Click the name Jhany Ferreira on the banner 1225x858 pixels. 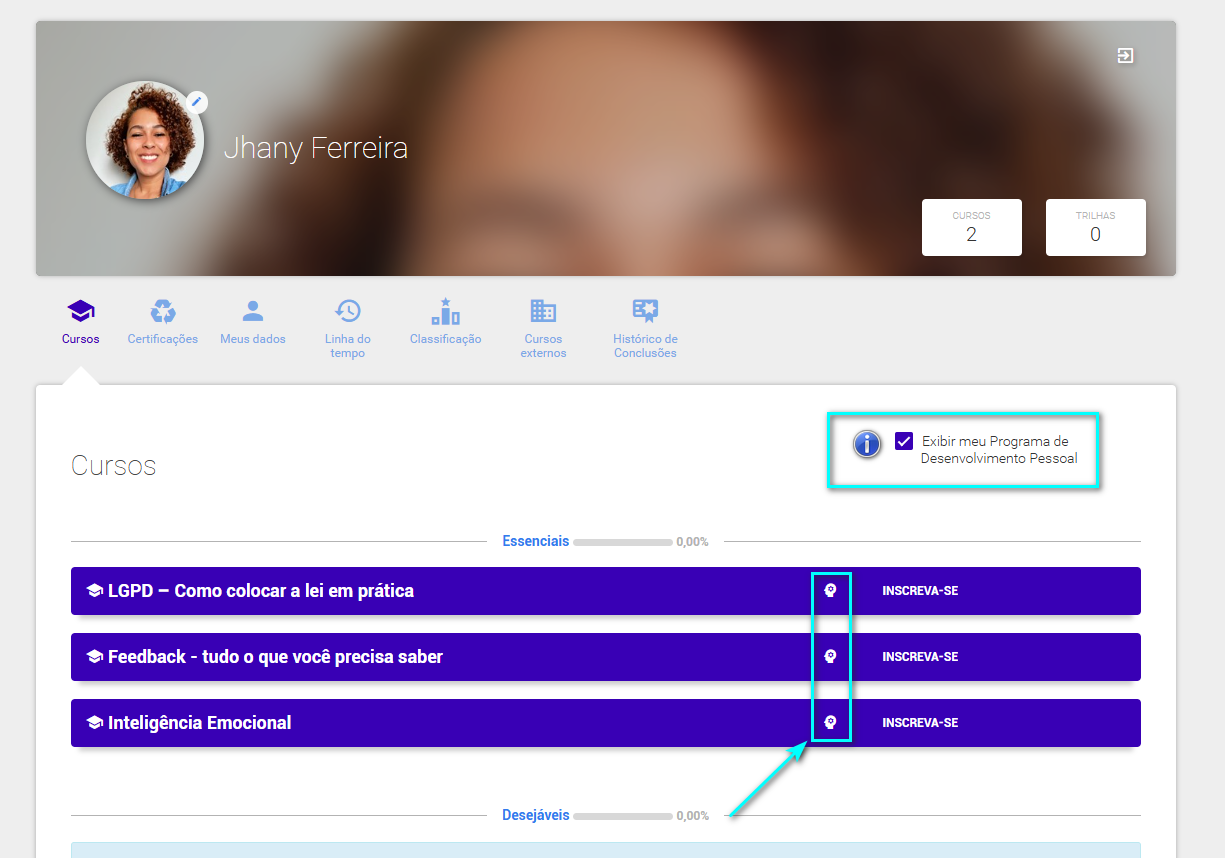pos(316,149)
